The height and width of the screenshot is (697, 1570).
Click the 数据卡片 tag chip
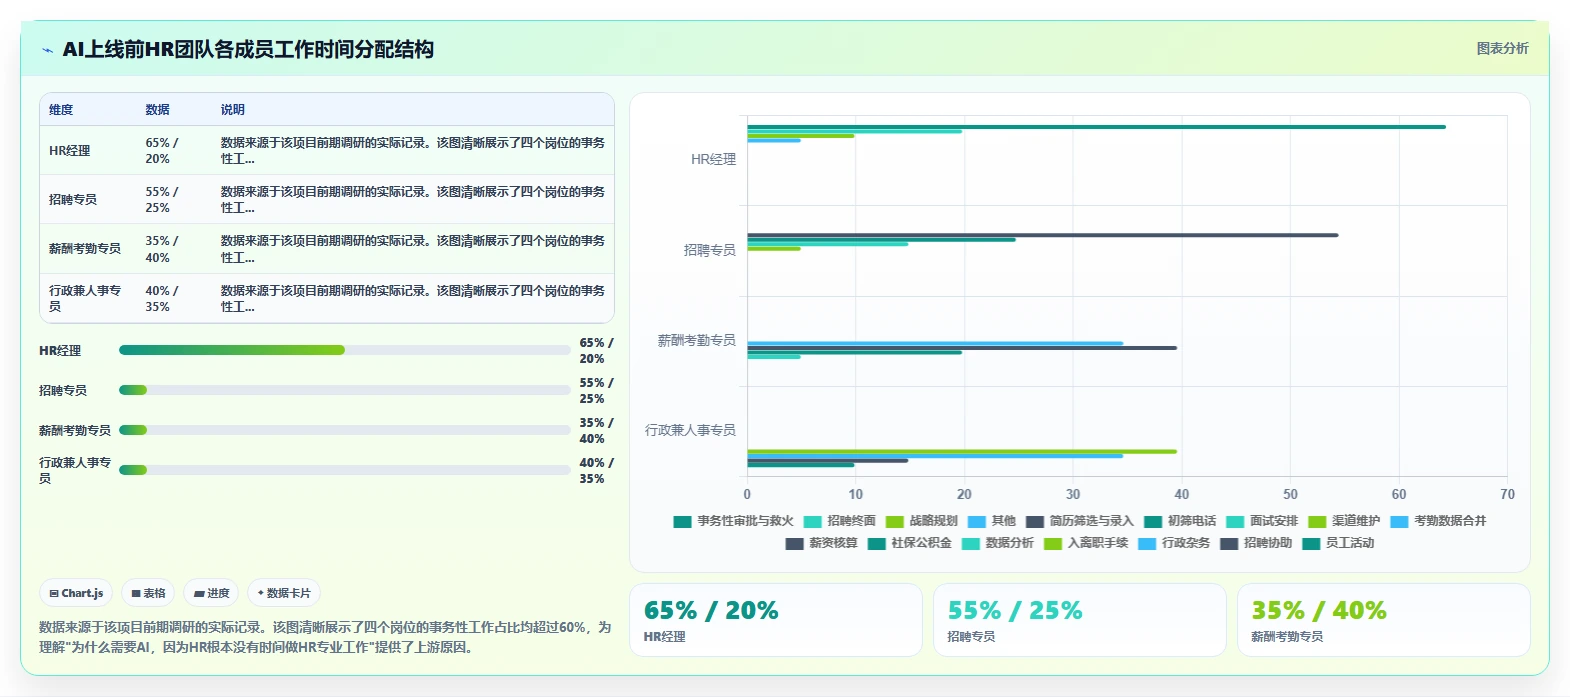284,593
